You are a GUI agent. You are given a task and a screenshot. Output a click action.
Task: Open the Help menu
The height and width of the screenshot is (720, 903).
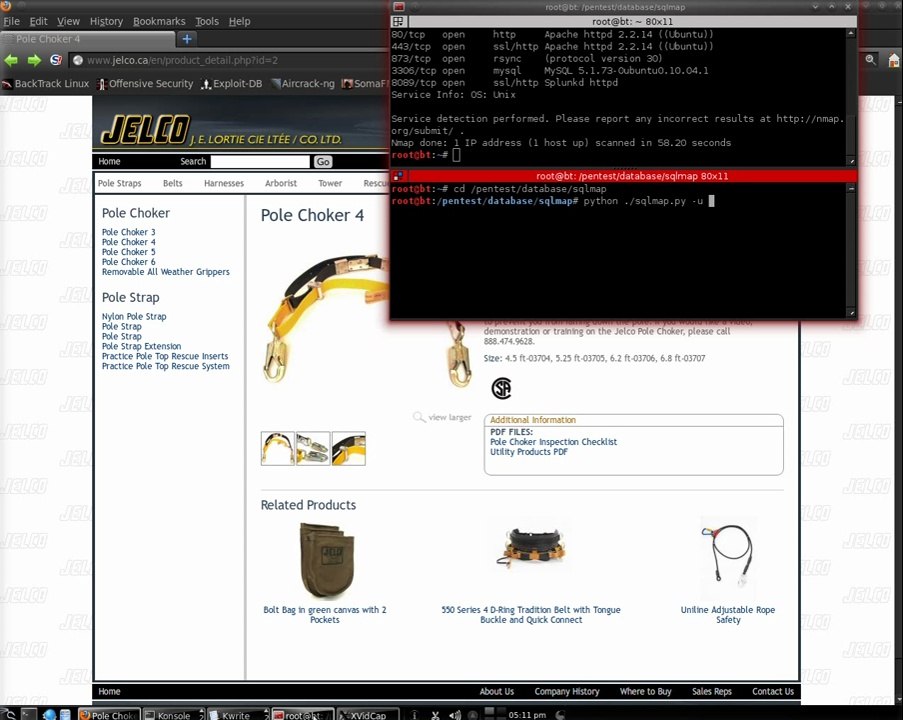coord(239,21)
